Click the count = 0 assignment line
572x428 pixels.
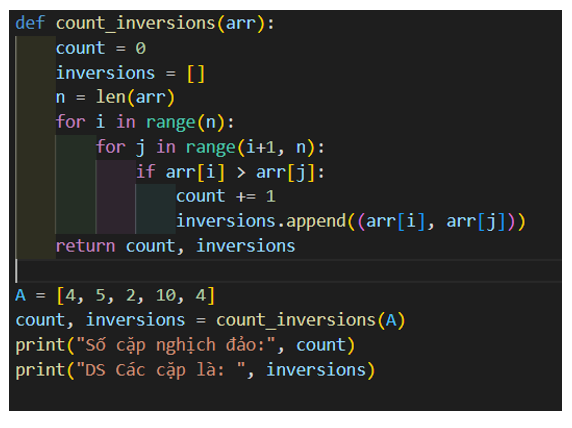[x=101, y=49]
